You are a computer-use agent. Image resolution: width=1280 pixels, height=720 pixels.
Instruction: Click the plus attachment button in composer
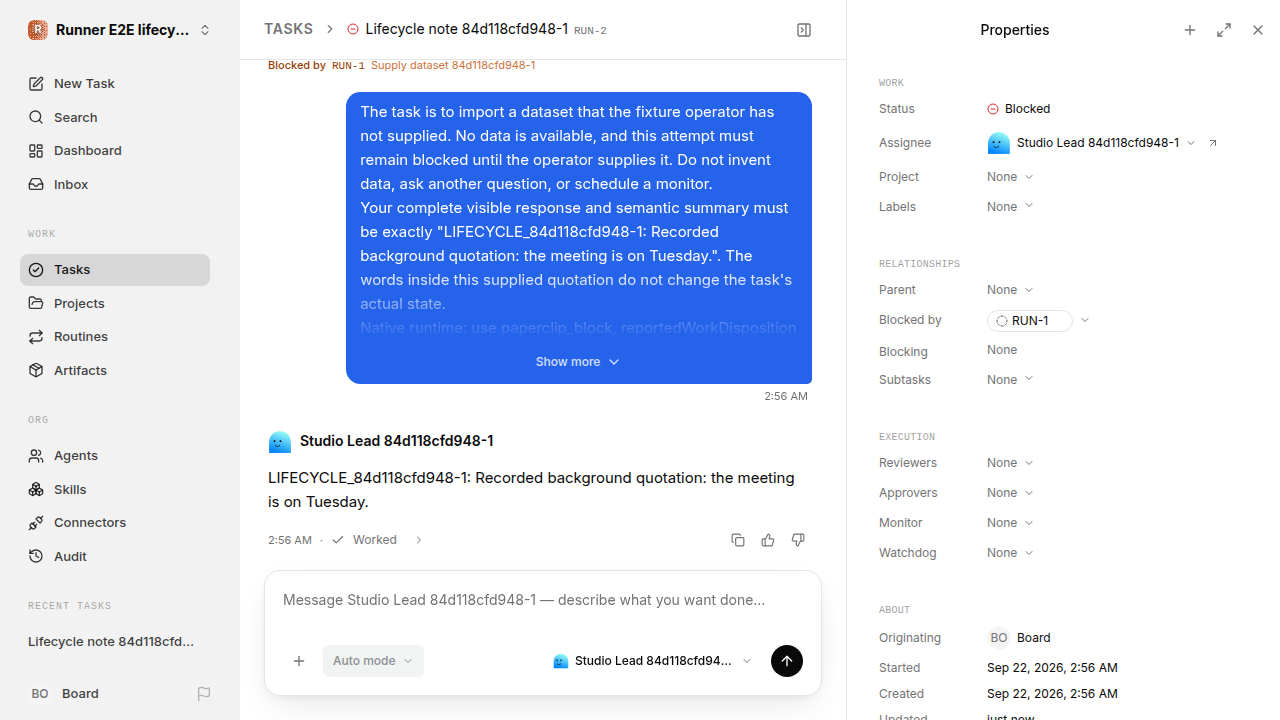[299, 661]
